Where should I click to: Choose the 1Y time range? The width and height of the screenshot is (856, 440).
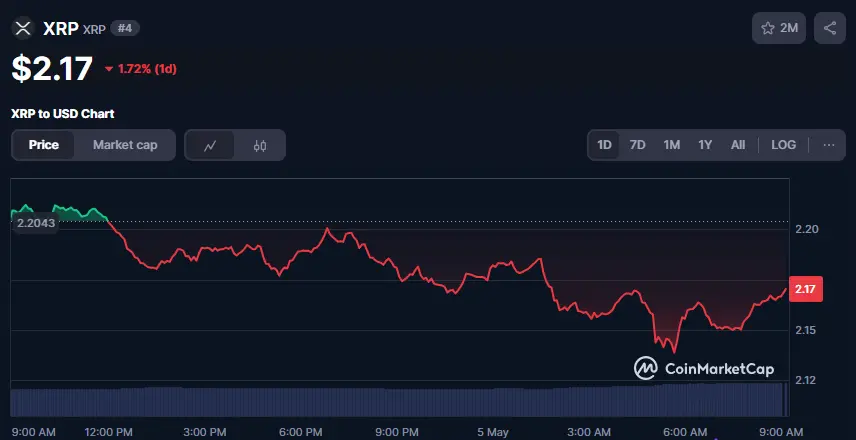coord(705,145)
